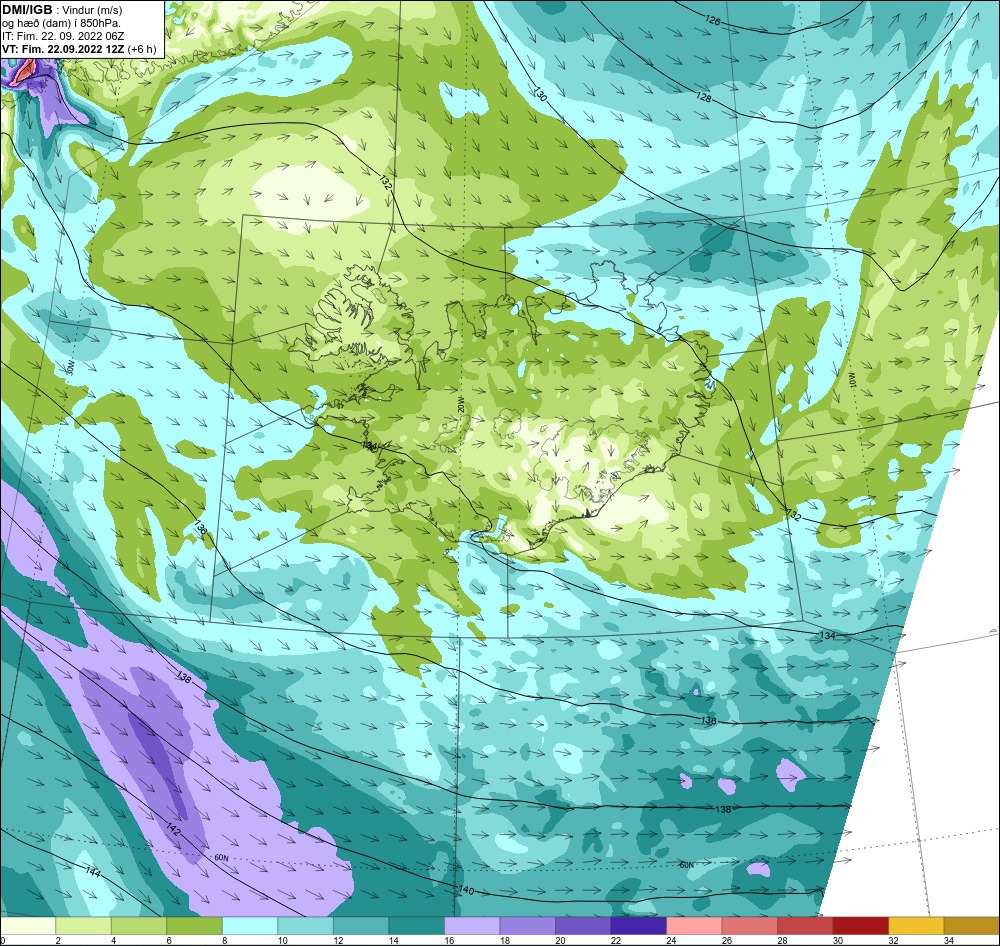Pick the 30–32 m/s dark red legend swatch

click(860, 925)
